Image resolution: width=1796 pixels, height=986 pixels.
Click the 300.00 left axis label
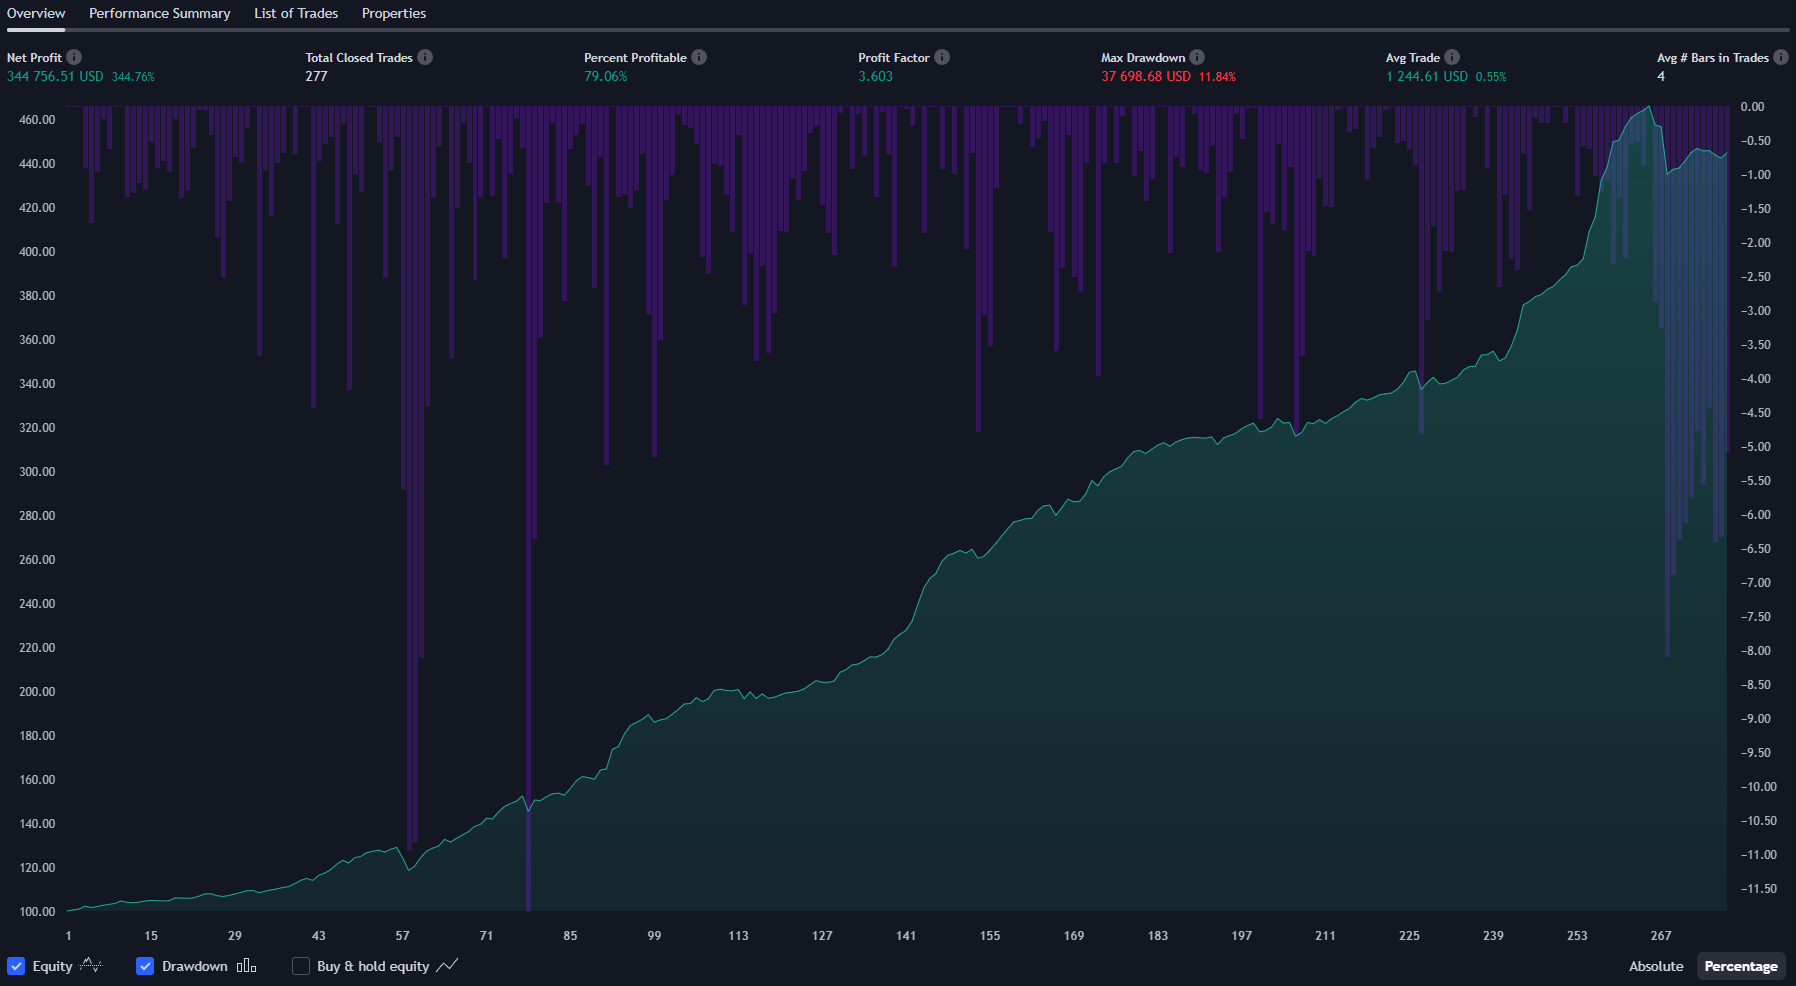point(37,472)
